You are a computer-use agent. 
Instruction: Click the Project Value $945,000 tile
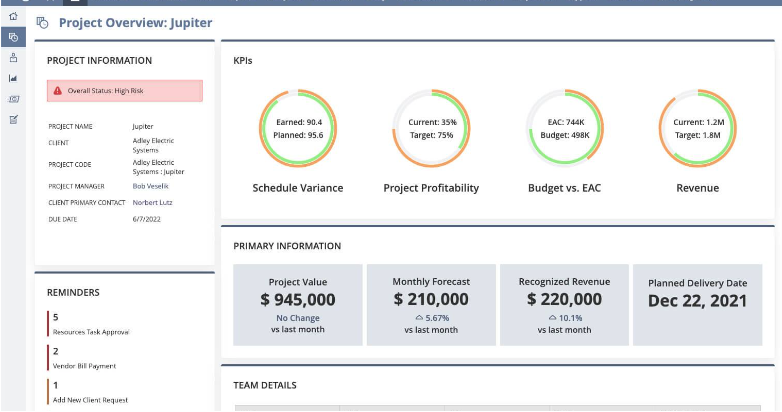[x=298, y=305]
